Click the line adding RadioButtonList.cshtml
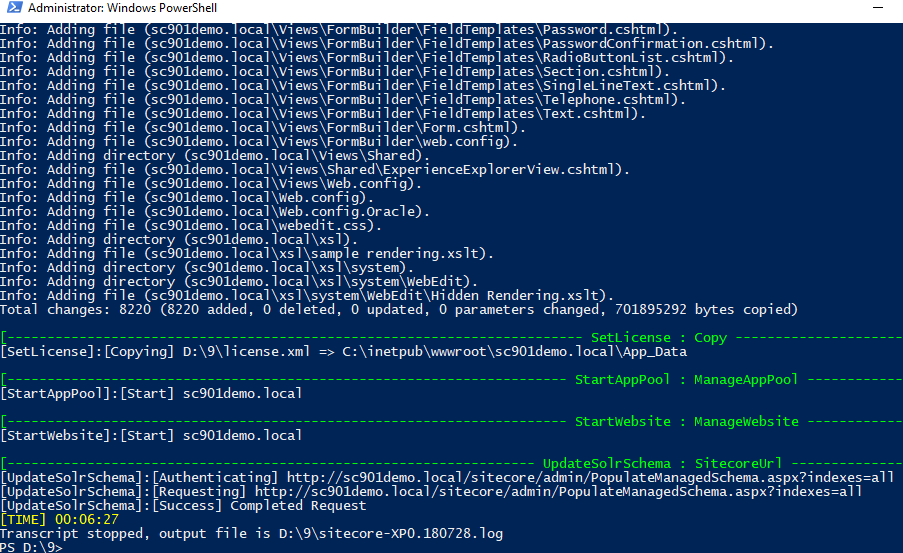The height and width of the screenshot is (553, 903). click(x=367, y=58)
